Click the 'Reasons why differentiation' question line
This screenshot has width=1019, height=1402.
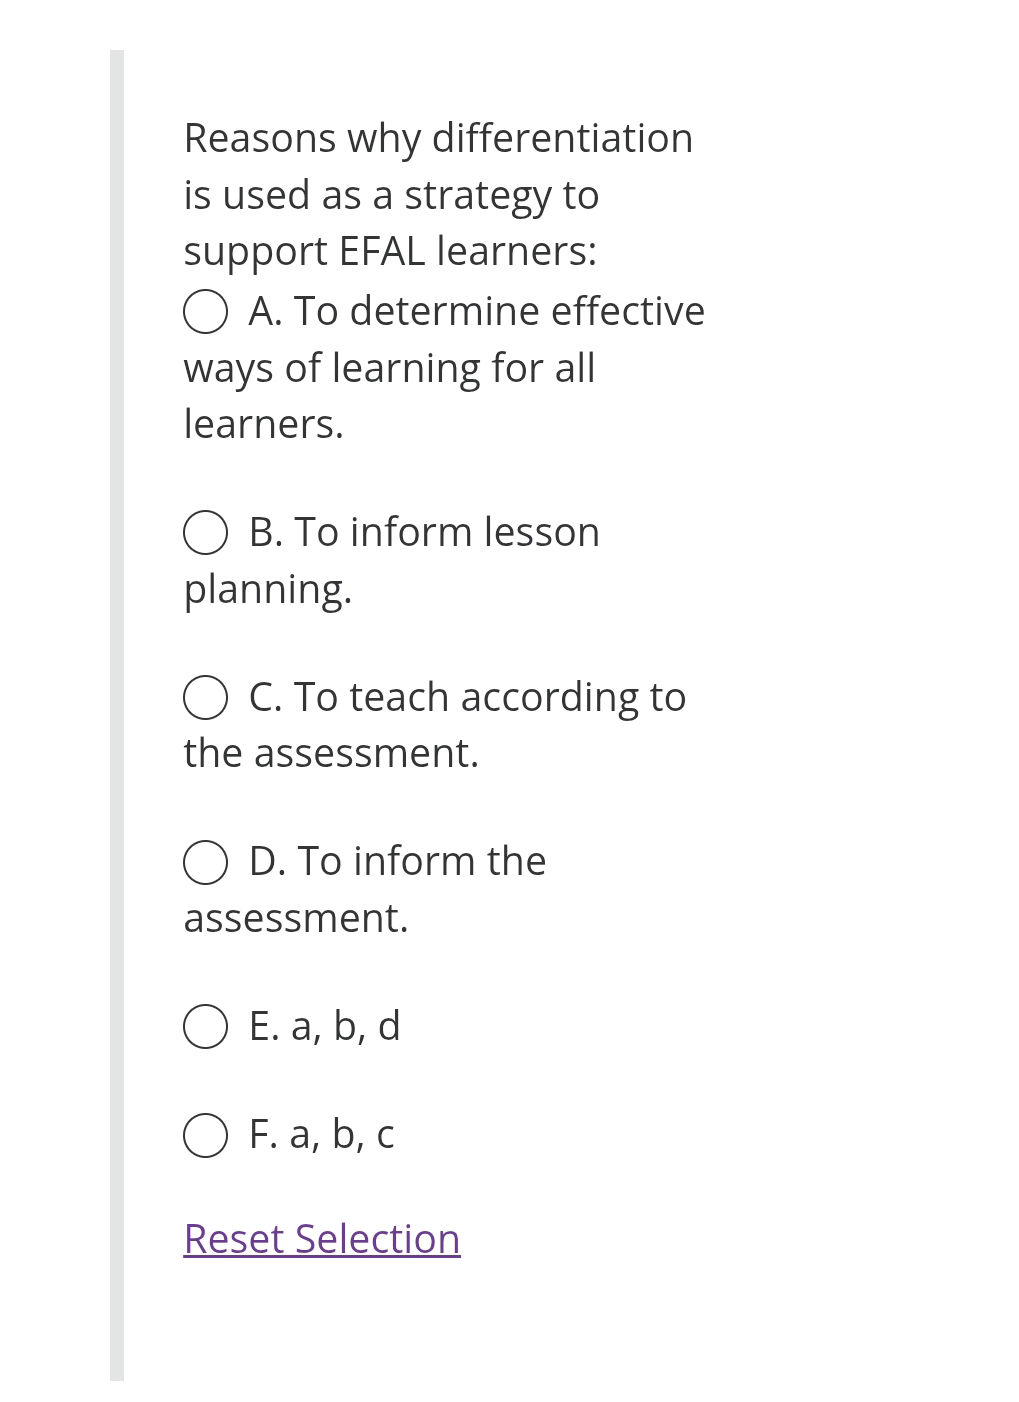(438, 138)
